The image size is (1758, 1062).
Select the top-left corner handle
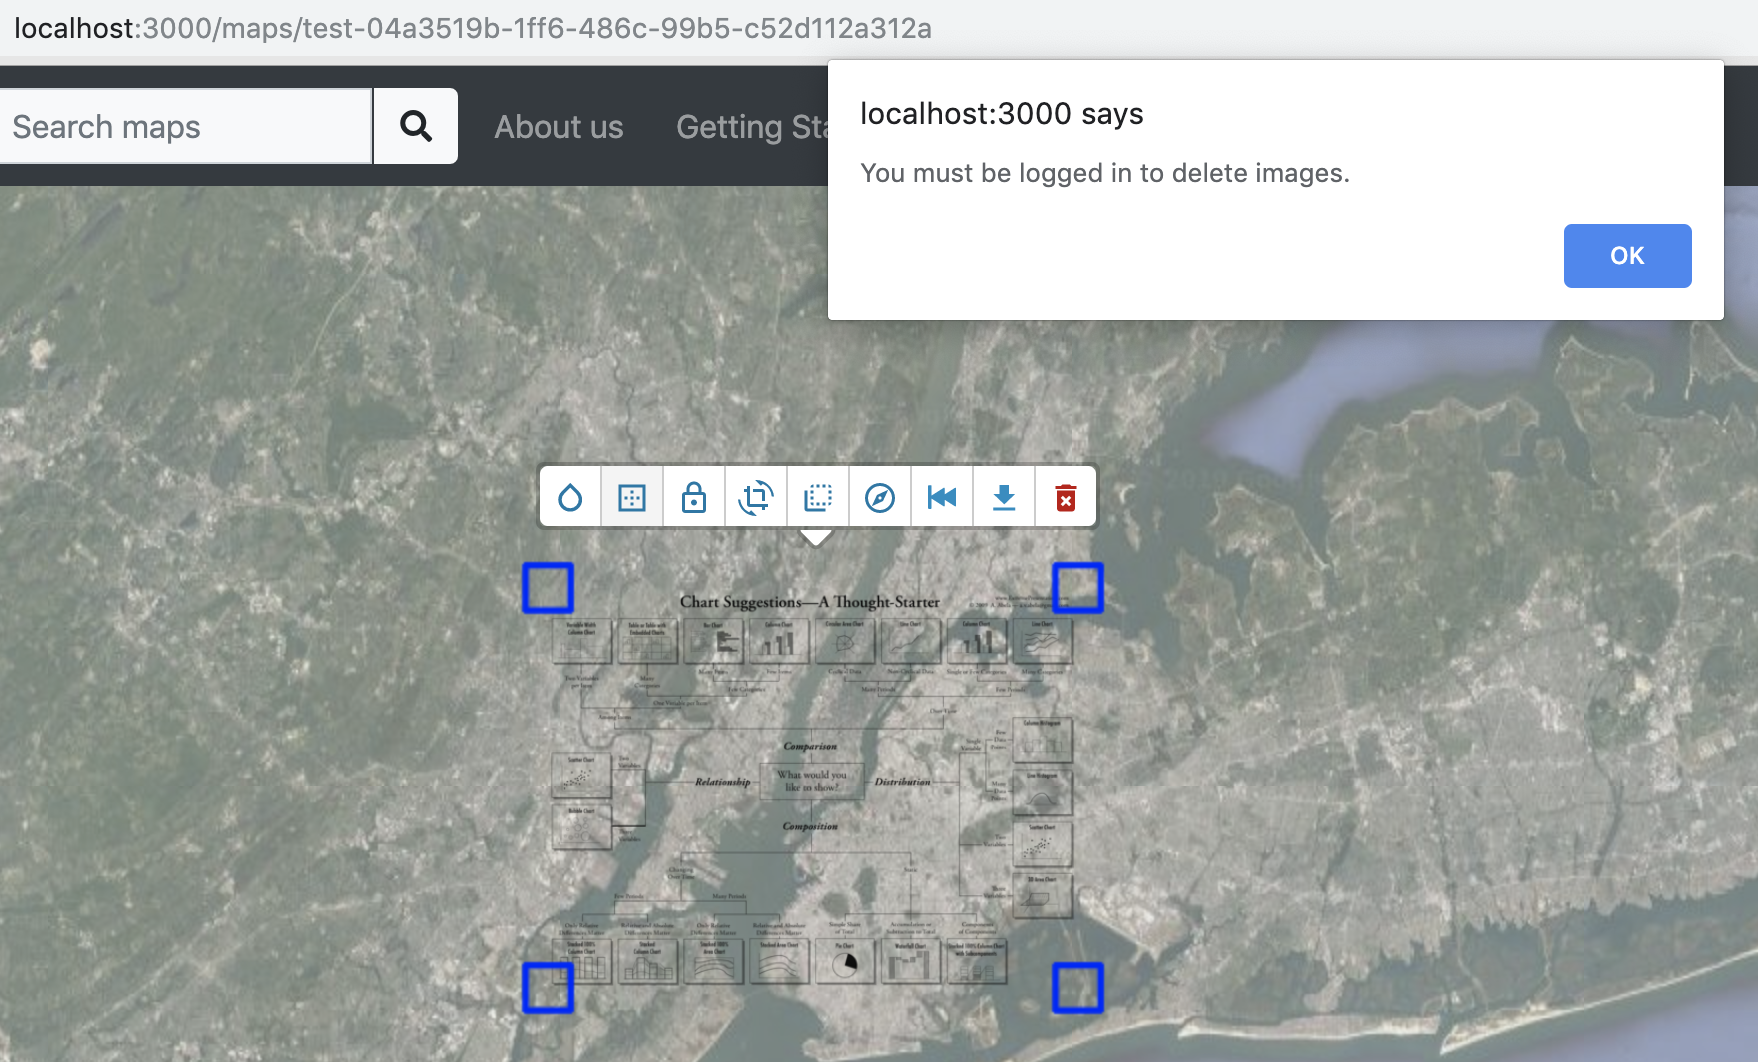point(548,588)
